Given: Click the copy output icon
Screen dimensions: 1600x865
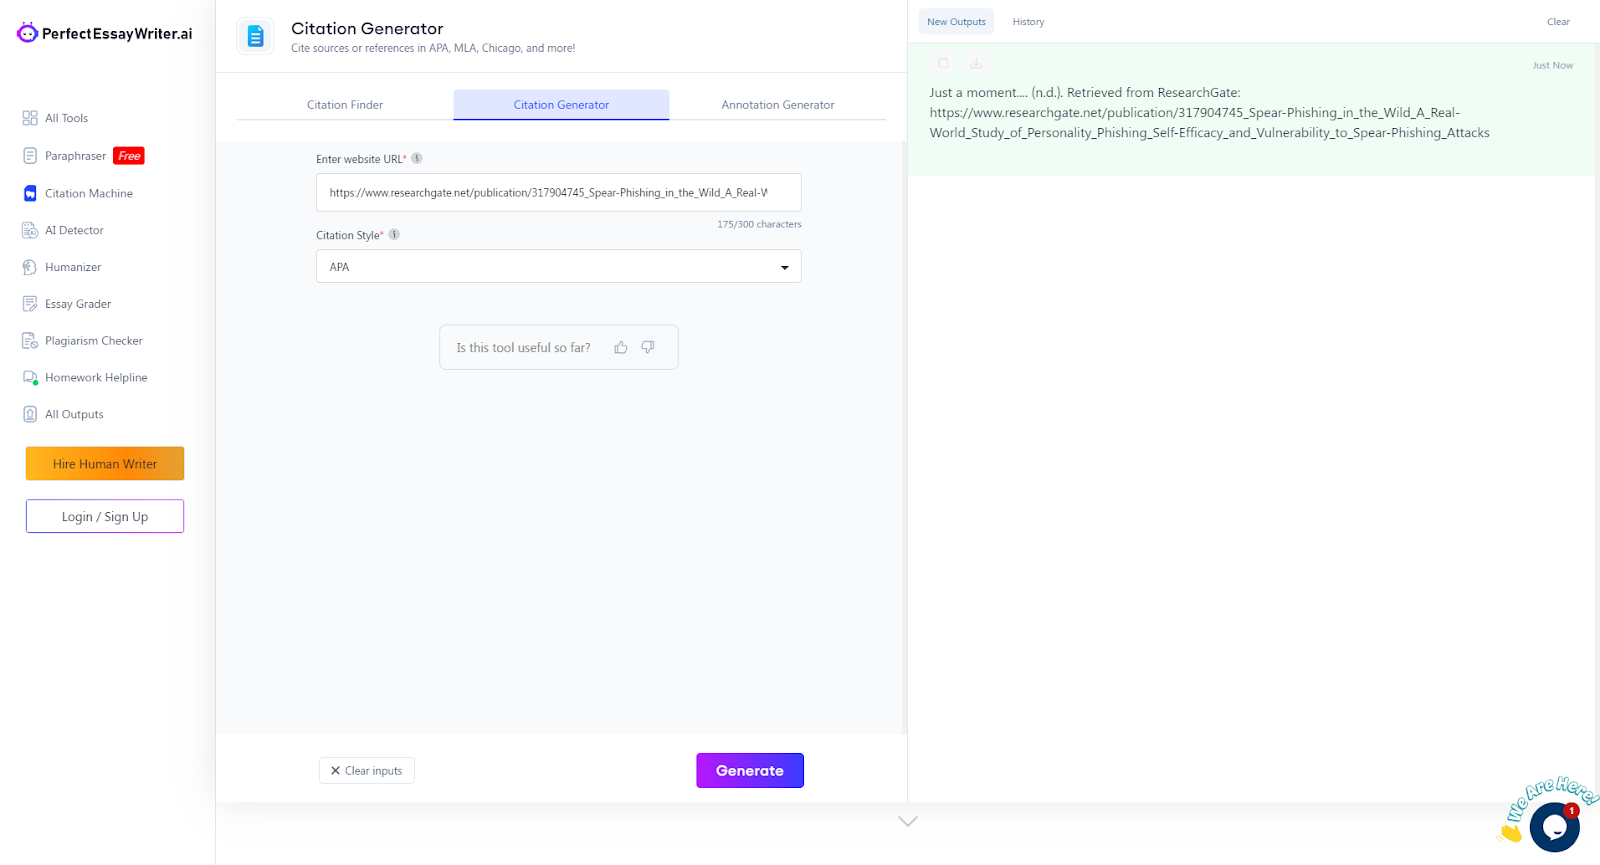Looking at the screenshot, I should click(943, 63).
